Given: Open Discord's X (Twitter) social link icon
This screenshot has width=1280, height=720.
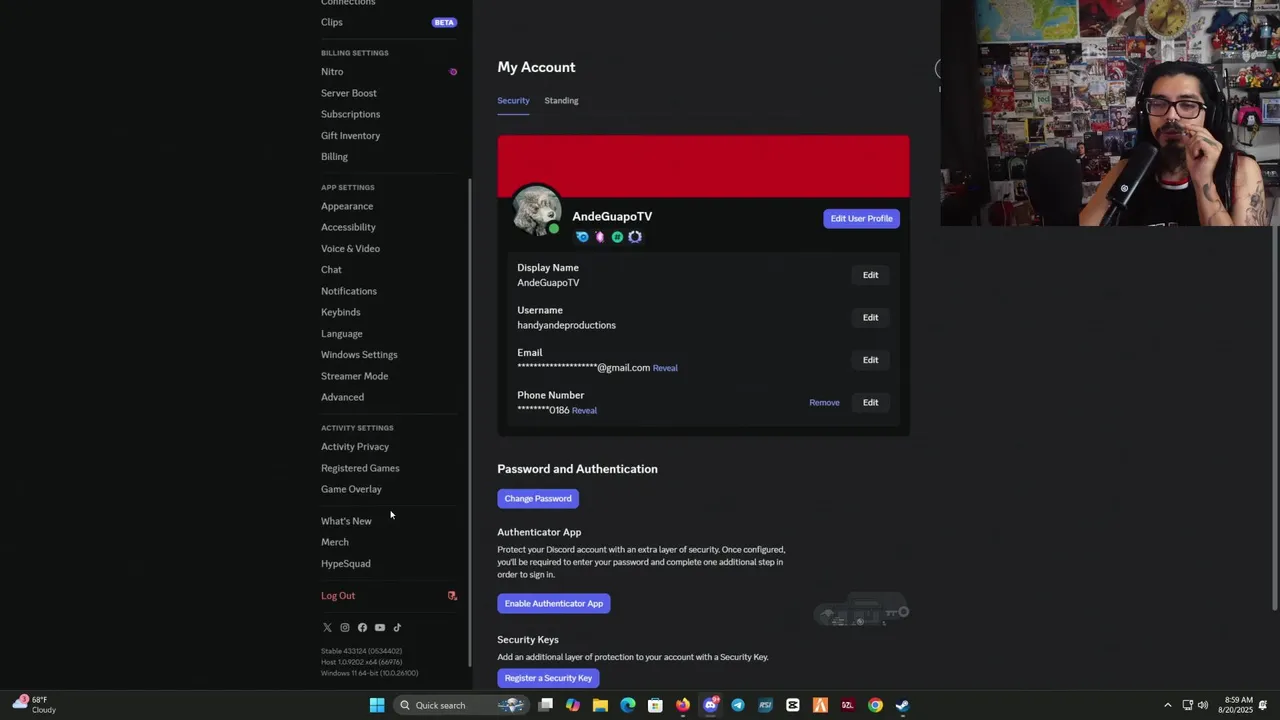Looking at the screenshot, I should click(327, 628).
